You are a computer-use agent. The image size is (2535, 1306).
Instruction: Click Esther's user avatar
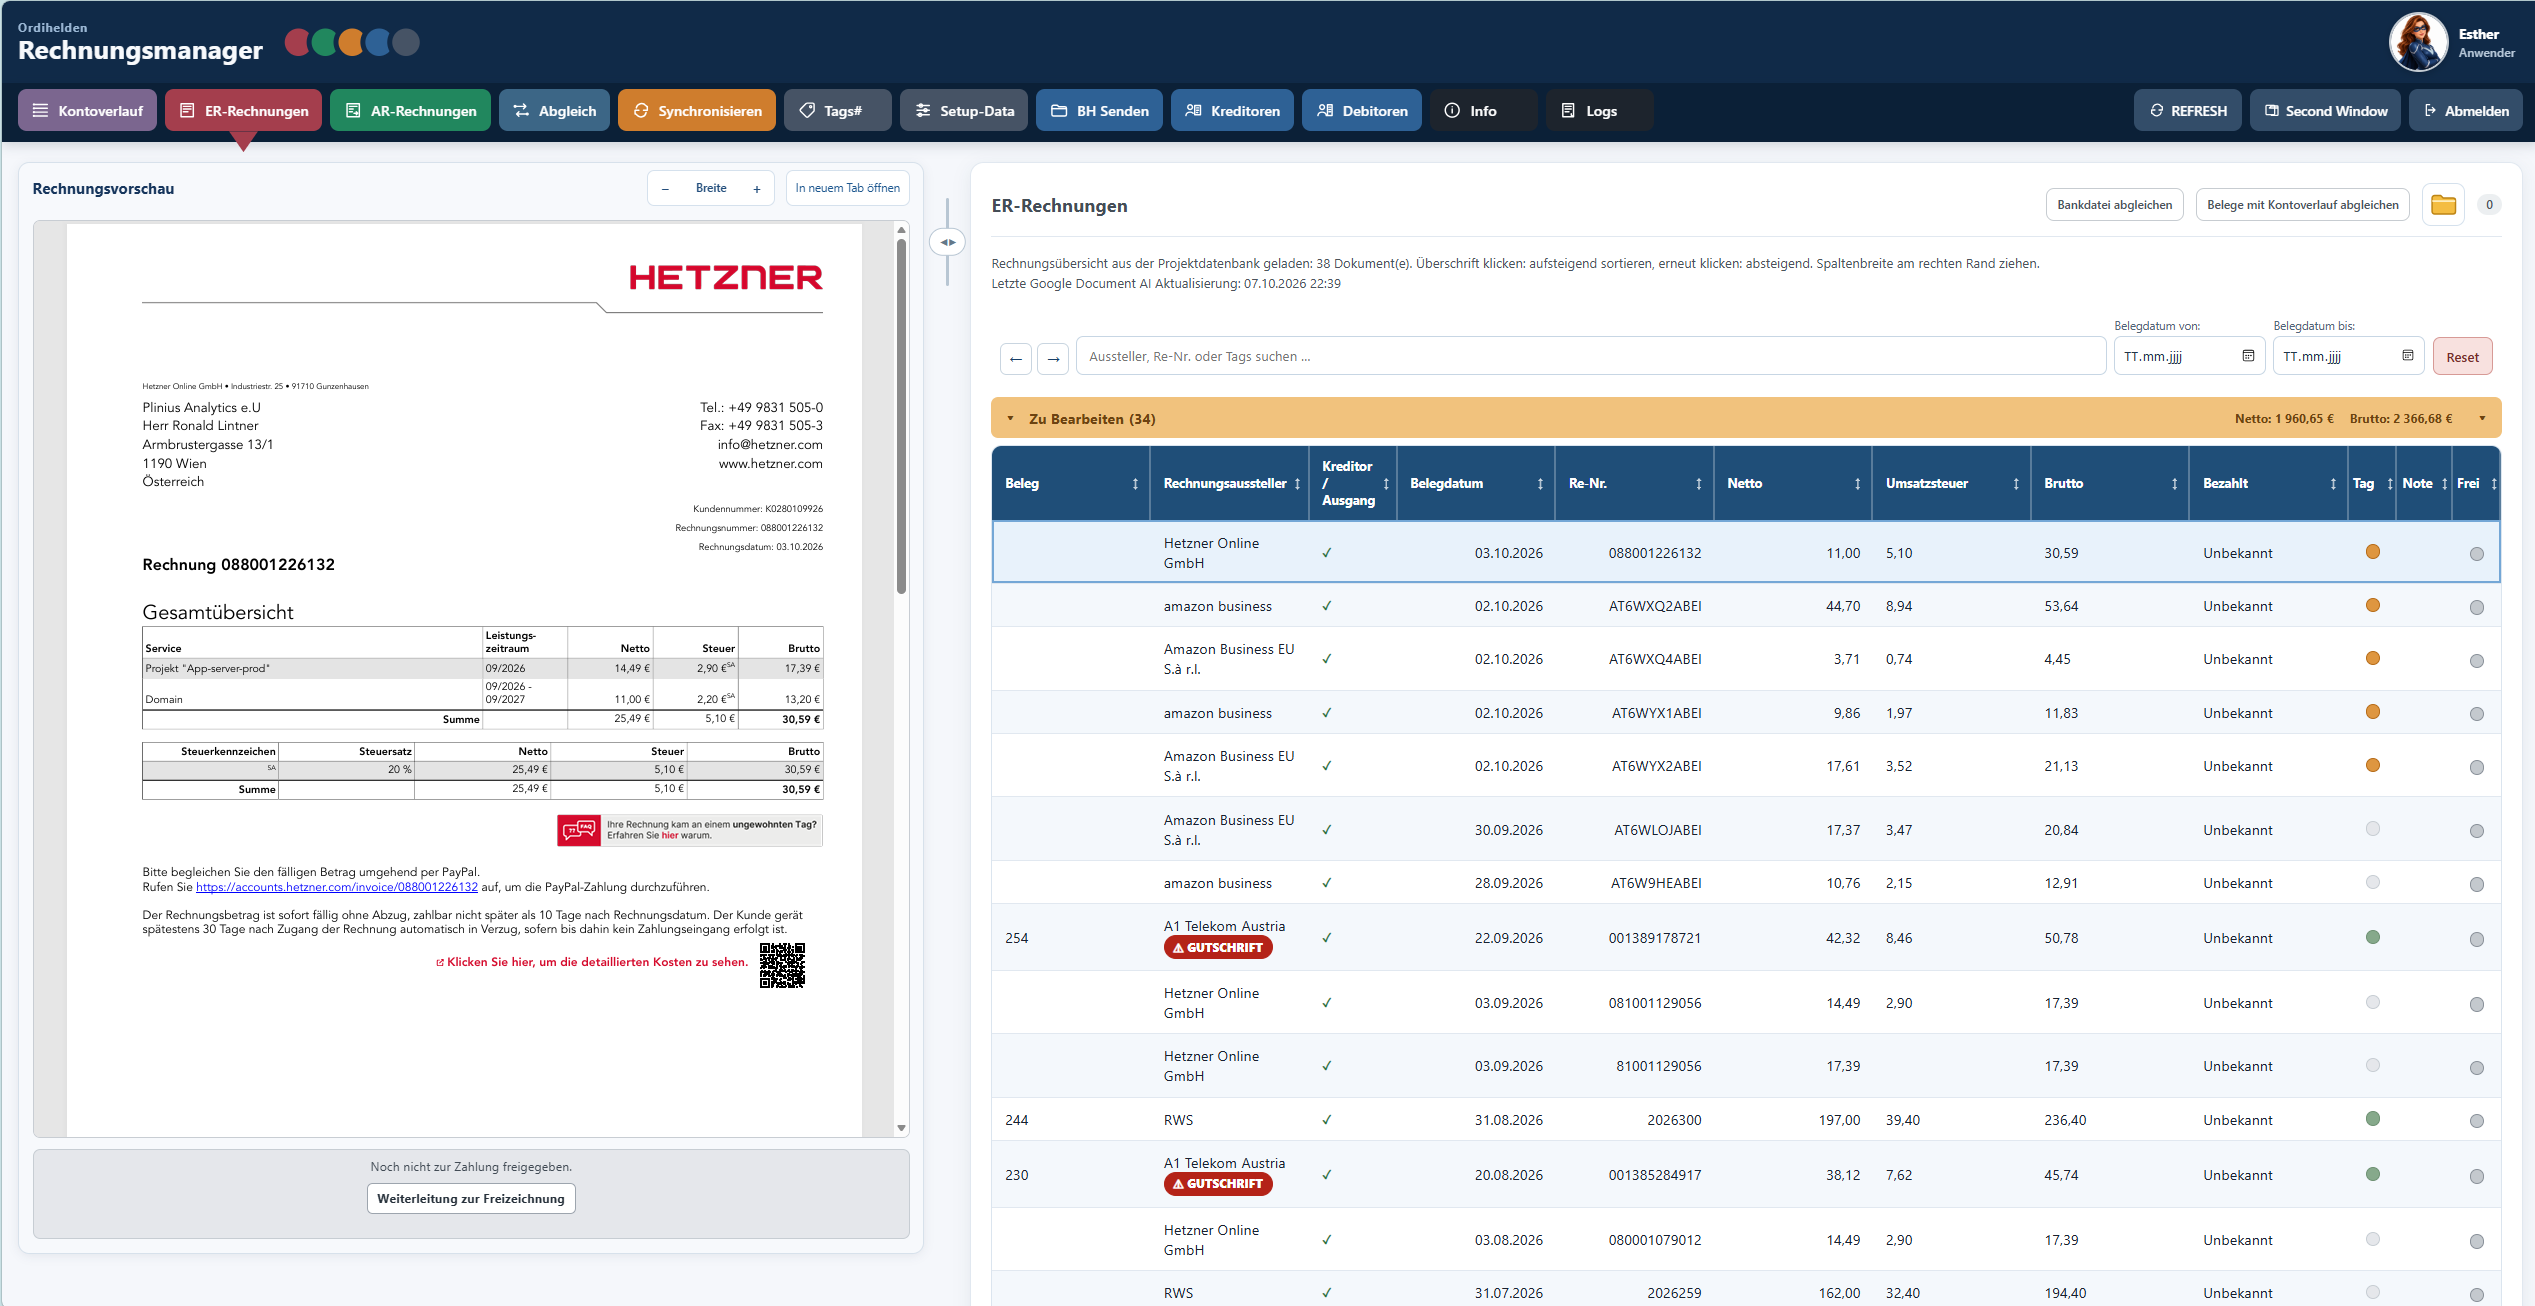coord(2418,42)
